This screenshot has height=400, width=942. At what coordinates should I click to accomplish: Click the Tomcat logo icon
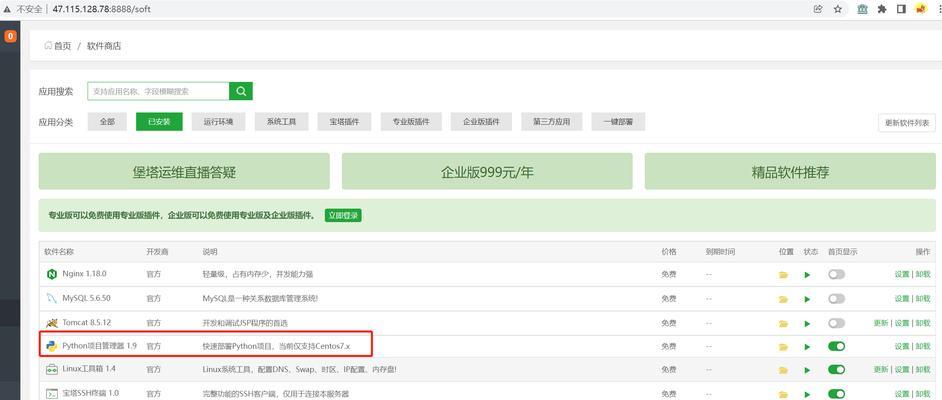pos(52,323)
